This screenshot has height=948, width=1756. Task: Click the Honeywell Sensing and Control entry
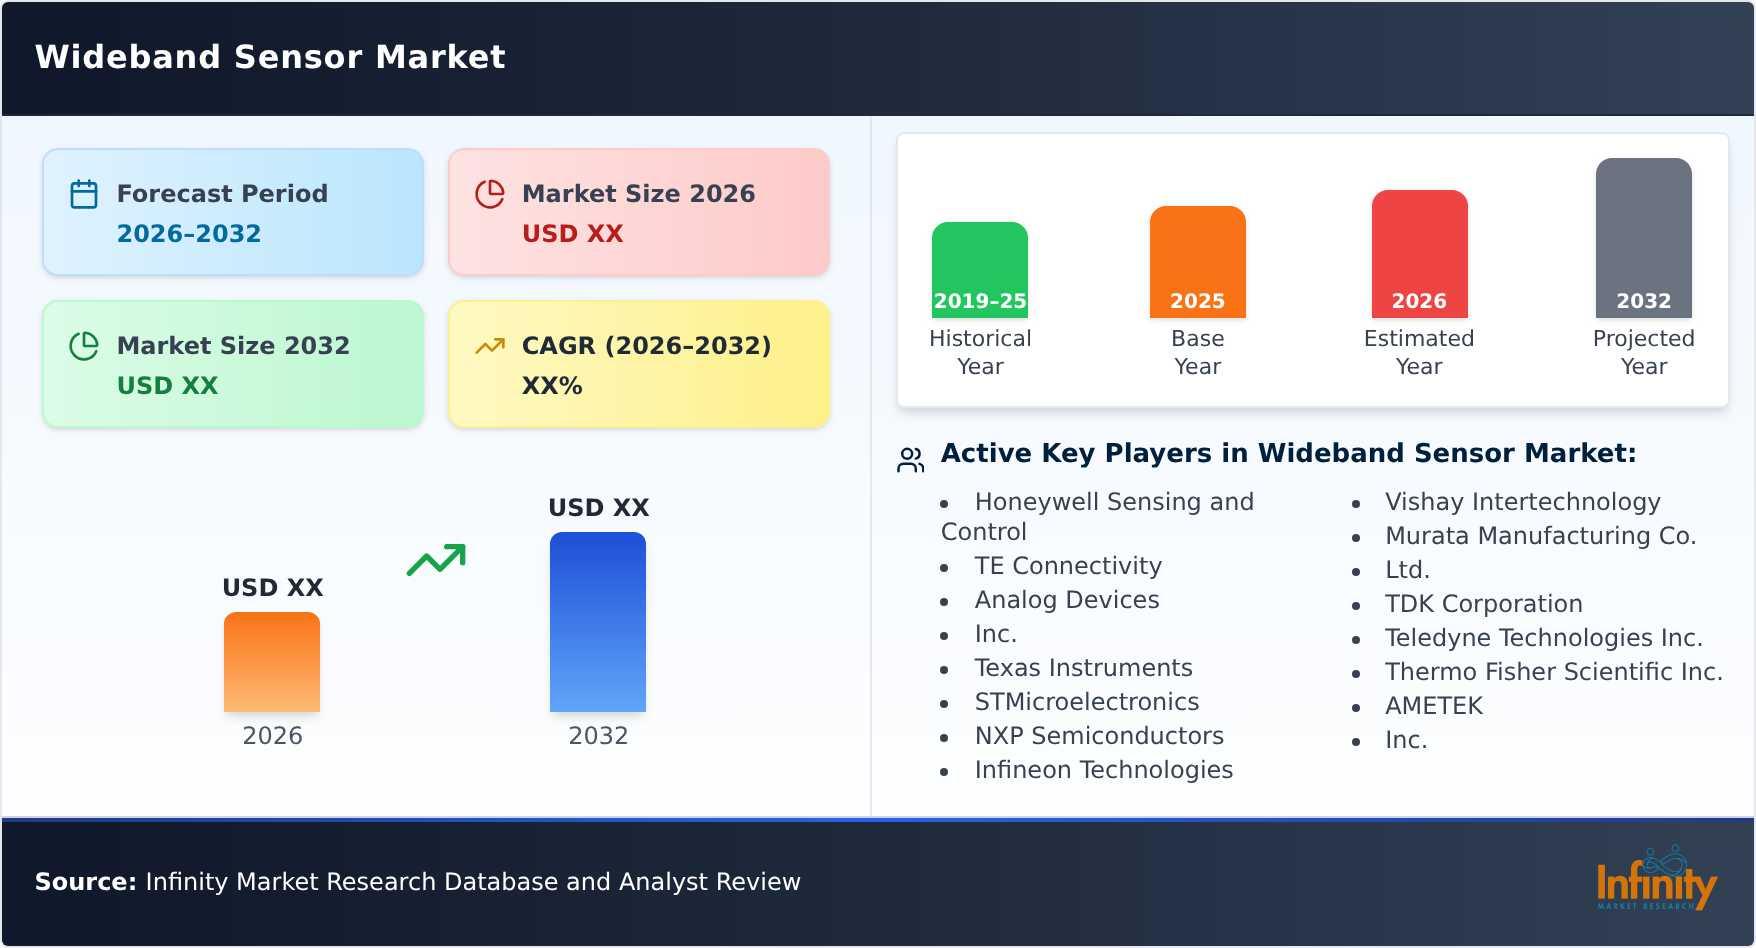coord(1097,516)
